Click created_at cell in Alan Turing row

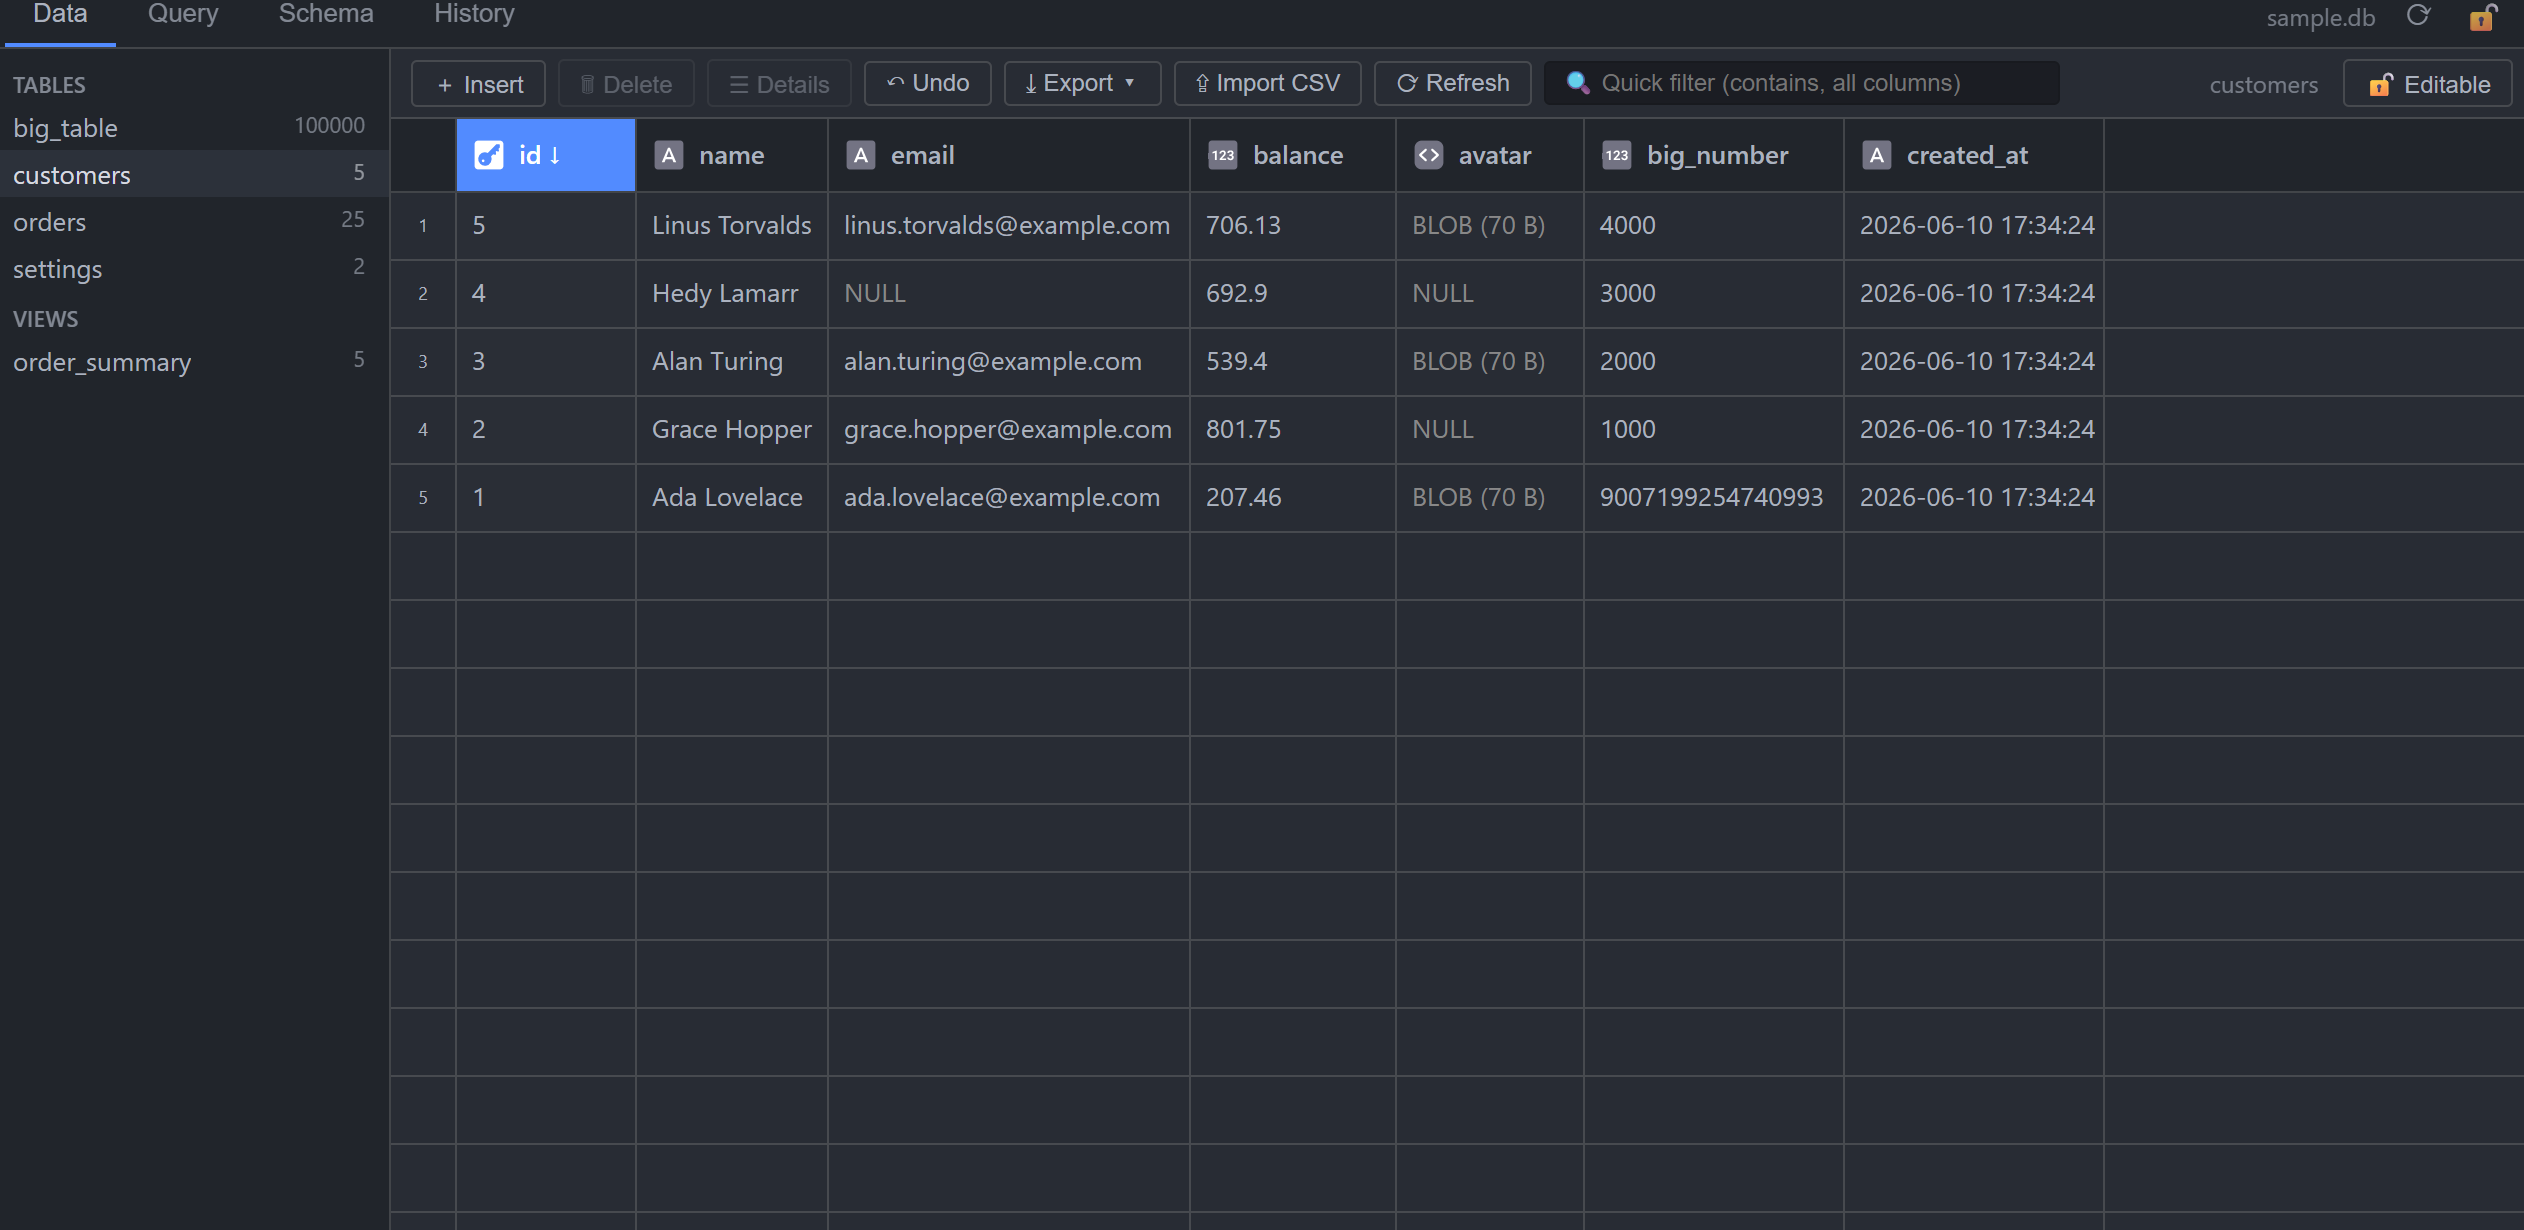click(1974, 362)
